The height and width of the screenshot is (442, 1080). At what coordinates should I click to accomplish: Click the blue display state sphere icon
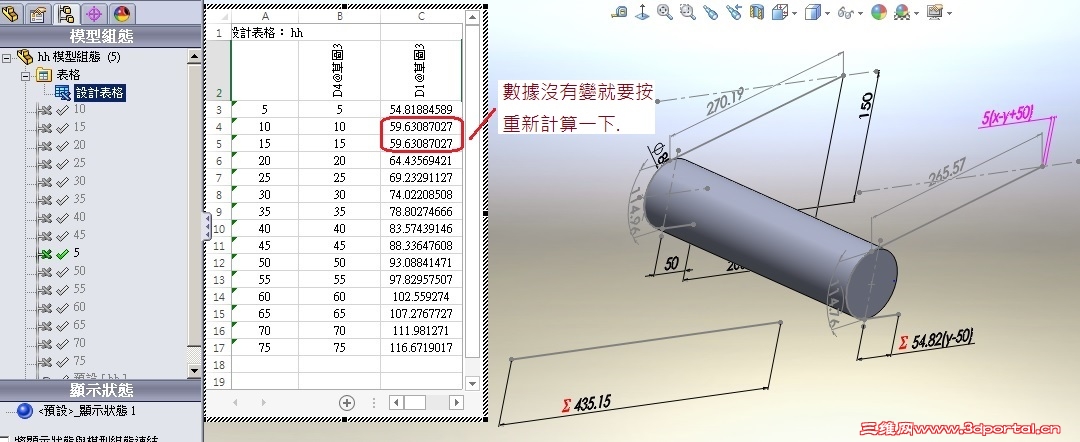[25, 411]
